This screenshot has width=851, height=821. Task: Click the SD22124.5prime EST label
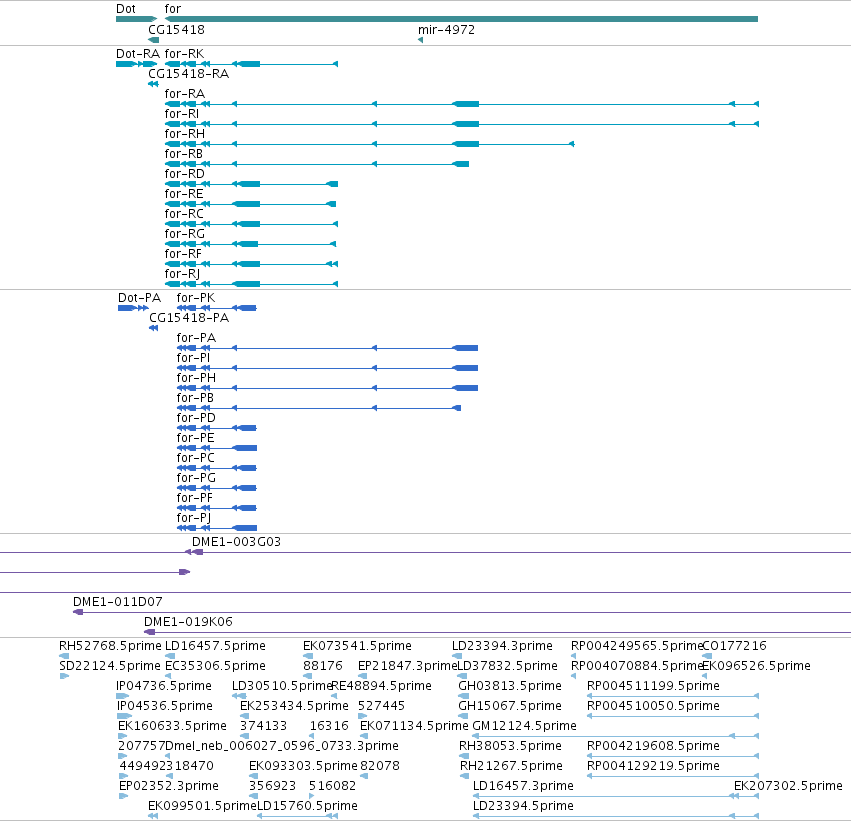(110, 666)
